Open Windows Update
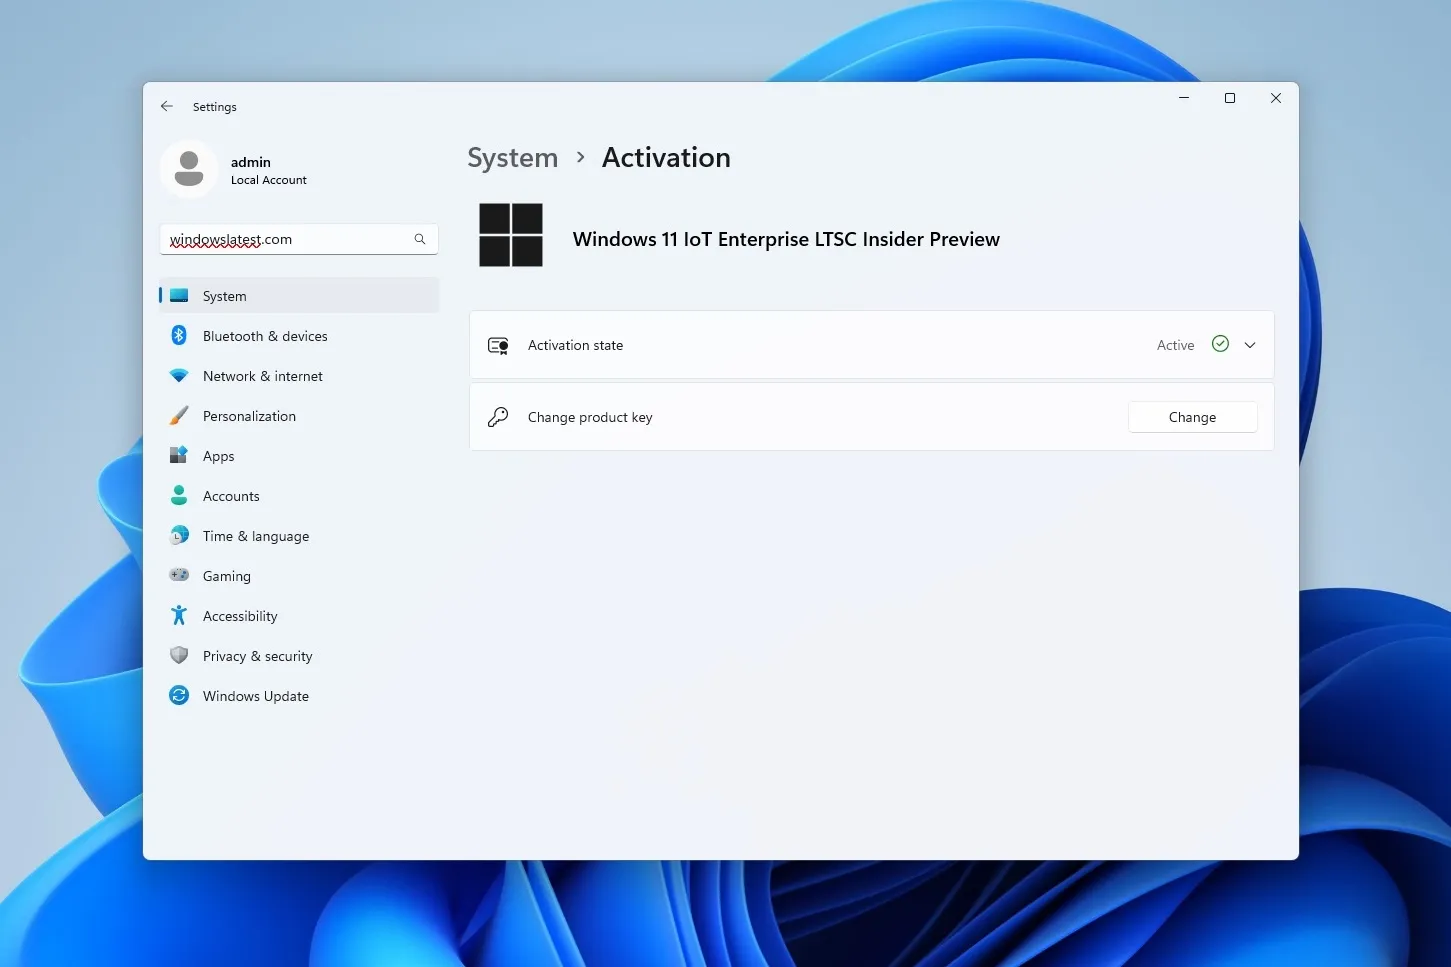1451x967 pixels. coord(255,695)
